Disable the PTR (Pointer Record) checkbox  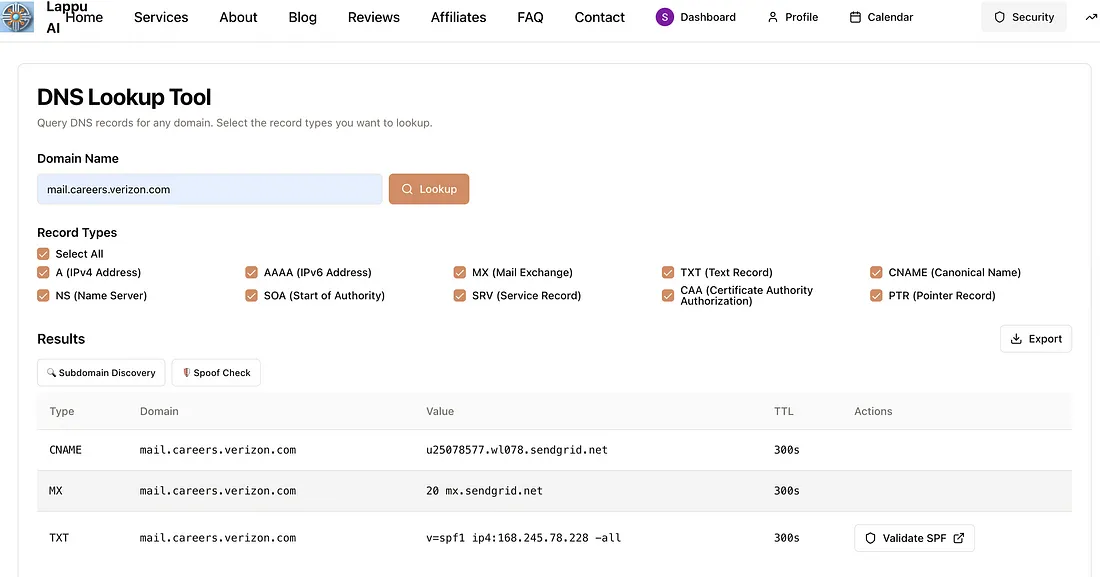point(876,296)
